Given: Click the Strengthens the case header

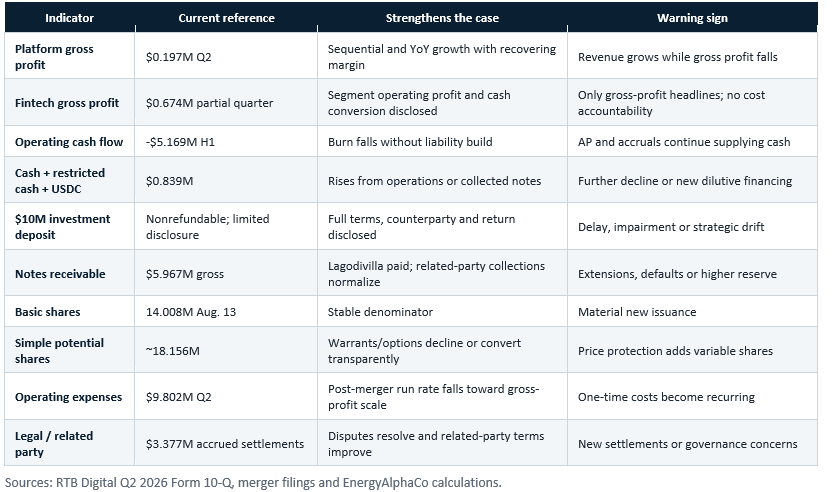Looking at the screenshot, I should tap(442, 18).
